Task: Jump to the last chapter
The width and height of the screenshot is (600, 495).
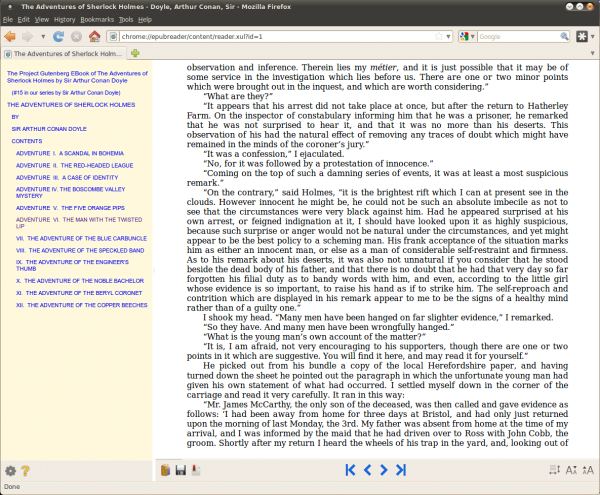Action: pos(401,470)
